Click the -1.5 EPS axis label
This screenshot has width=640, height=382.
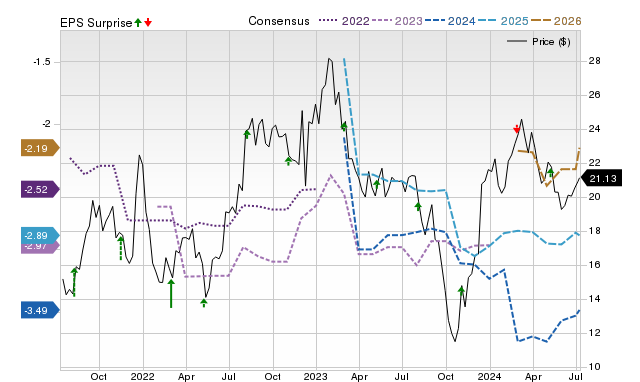point(42,62)
